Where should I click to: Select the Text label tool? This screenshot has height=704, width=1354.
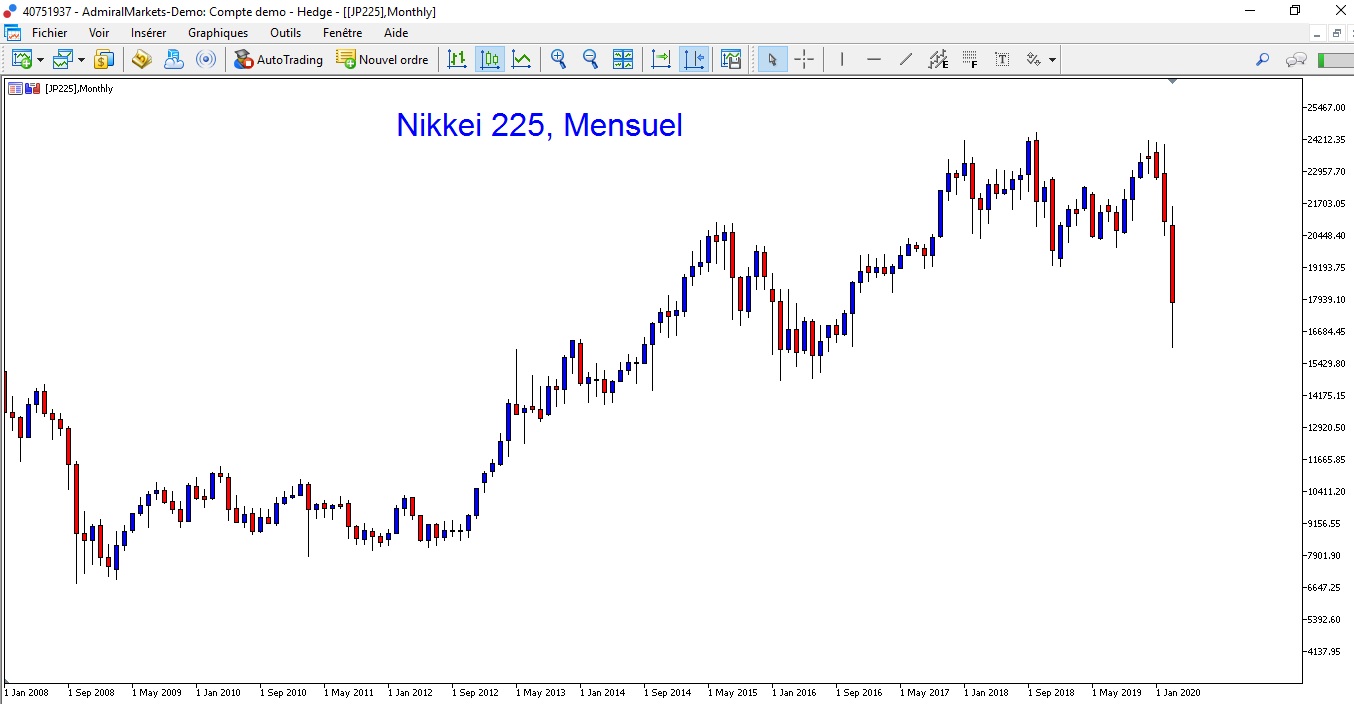1002,59
